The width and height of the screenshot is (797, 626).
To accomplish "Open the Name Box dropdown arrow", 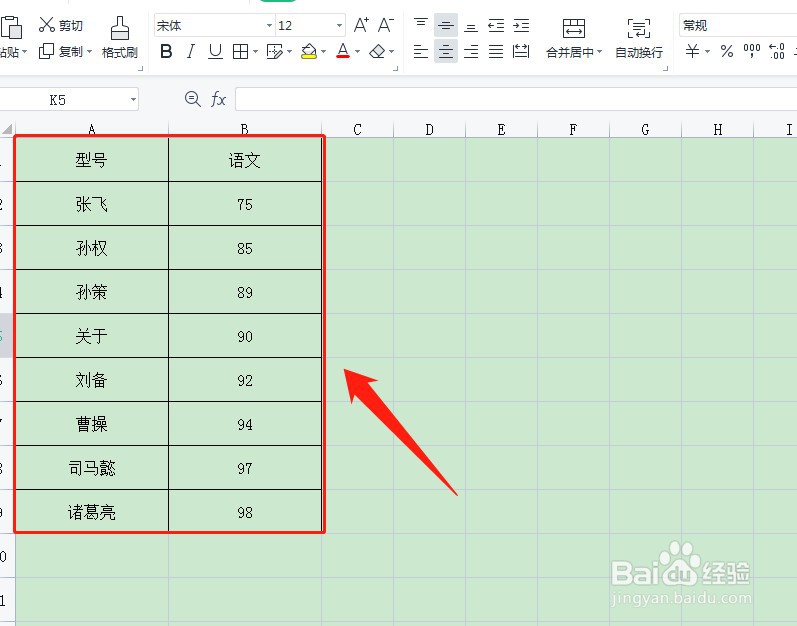I will [133, 100].
